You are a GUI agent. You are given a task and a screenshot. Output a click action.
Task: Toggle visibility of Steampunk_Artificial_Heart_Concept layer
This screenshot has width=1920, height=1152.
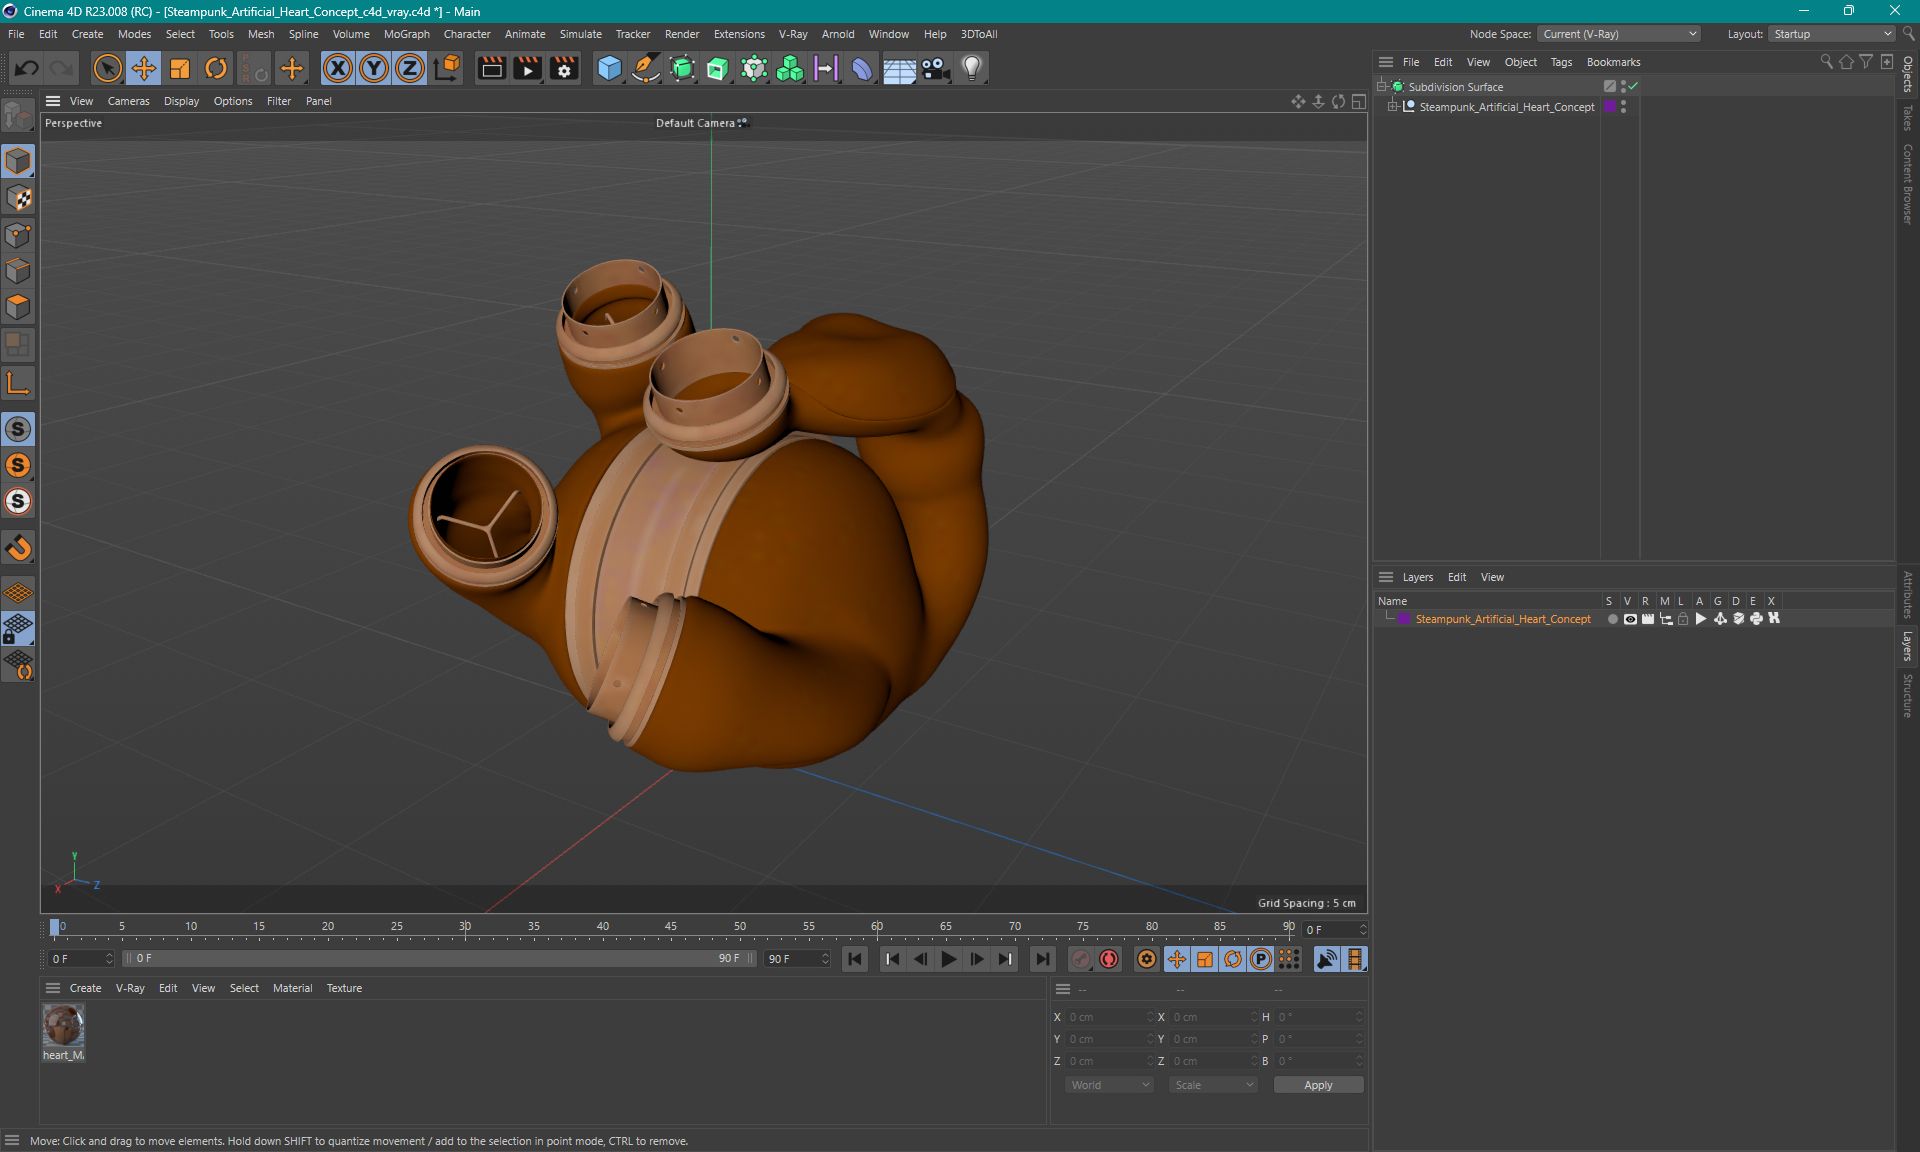tap(1628, 619)
